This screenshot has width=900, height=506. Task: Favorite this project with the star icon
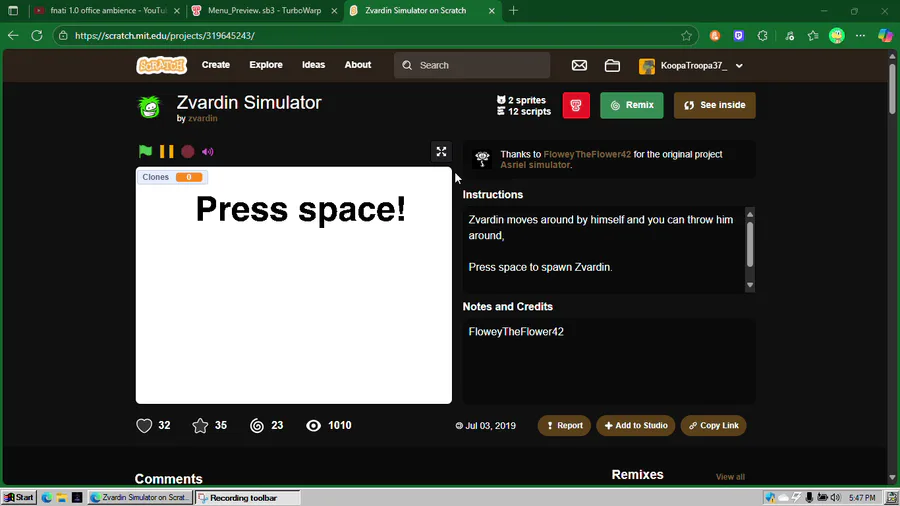click(x=200, y=425)
